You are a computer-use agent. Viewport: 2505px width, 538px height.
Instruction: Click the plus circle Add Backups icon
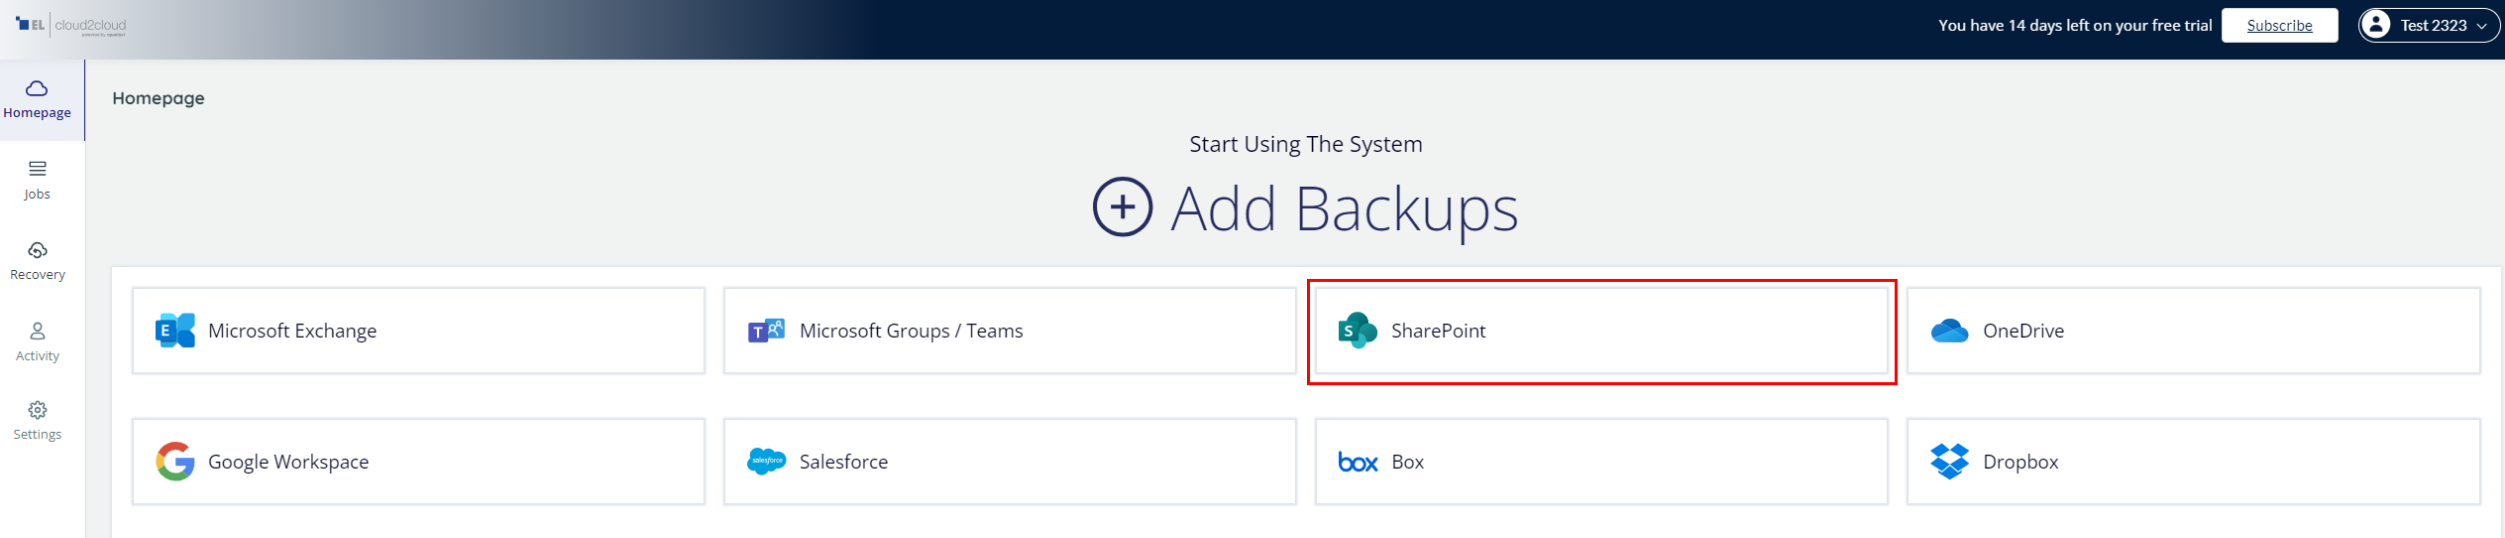pyautogui.click(x=1122, y=207)
